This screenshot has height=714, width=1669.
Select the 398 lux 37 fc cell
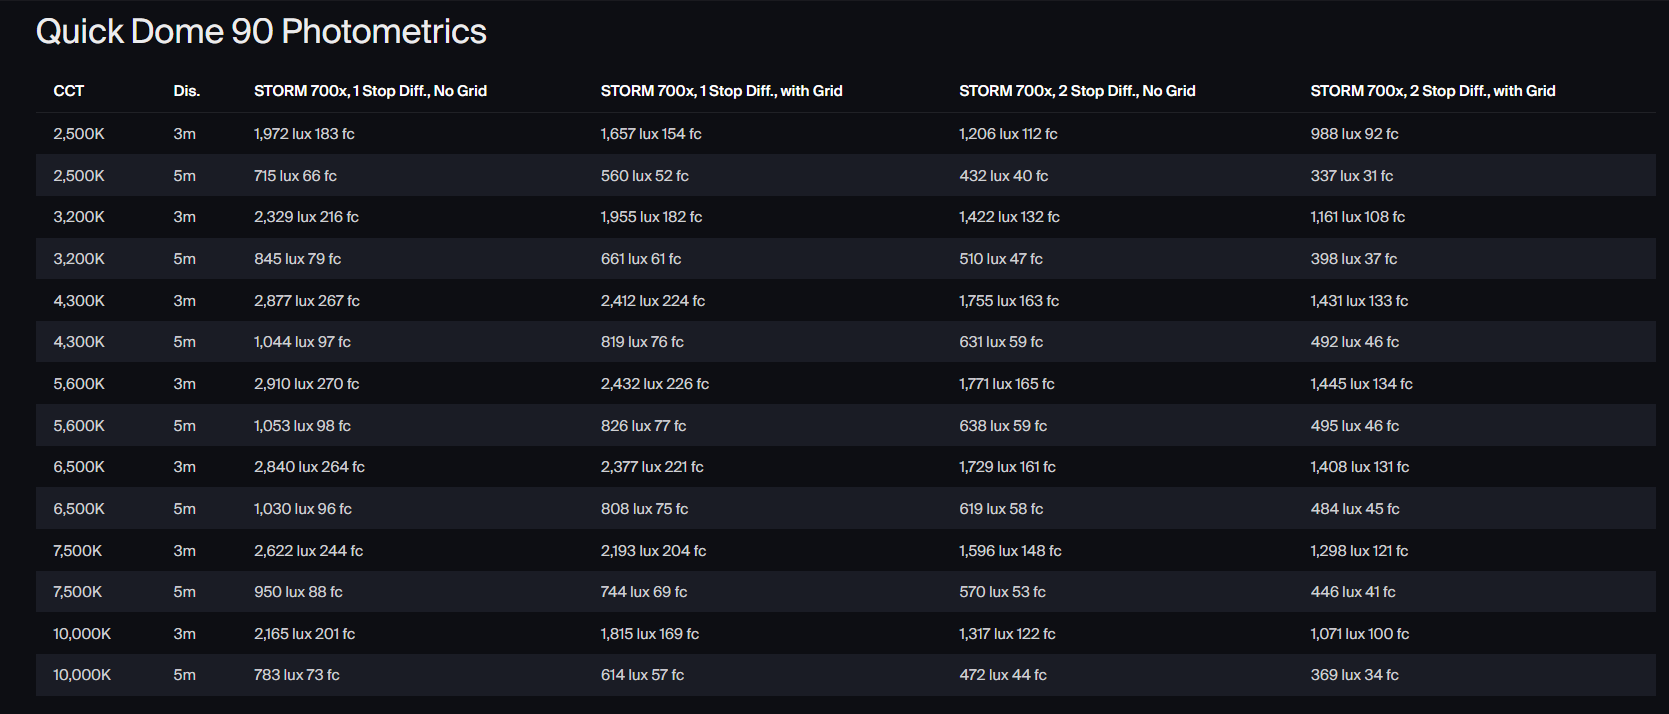1353,259
